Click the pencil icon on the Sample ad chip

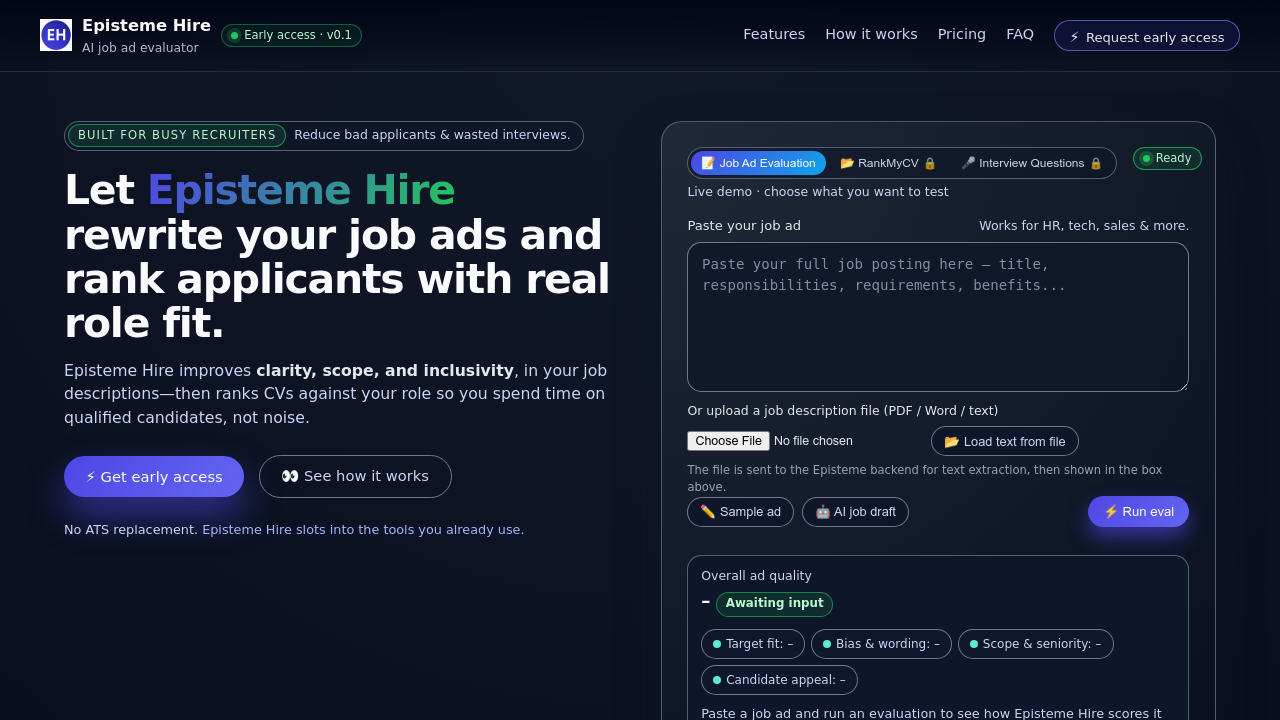[707, 511]
